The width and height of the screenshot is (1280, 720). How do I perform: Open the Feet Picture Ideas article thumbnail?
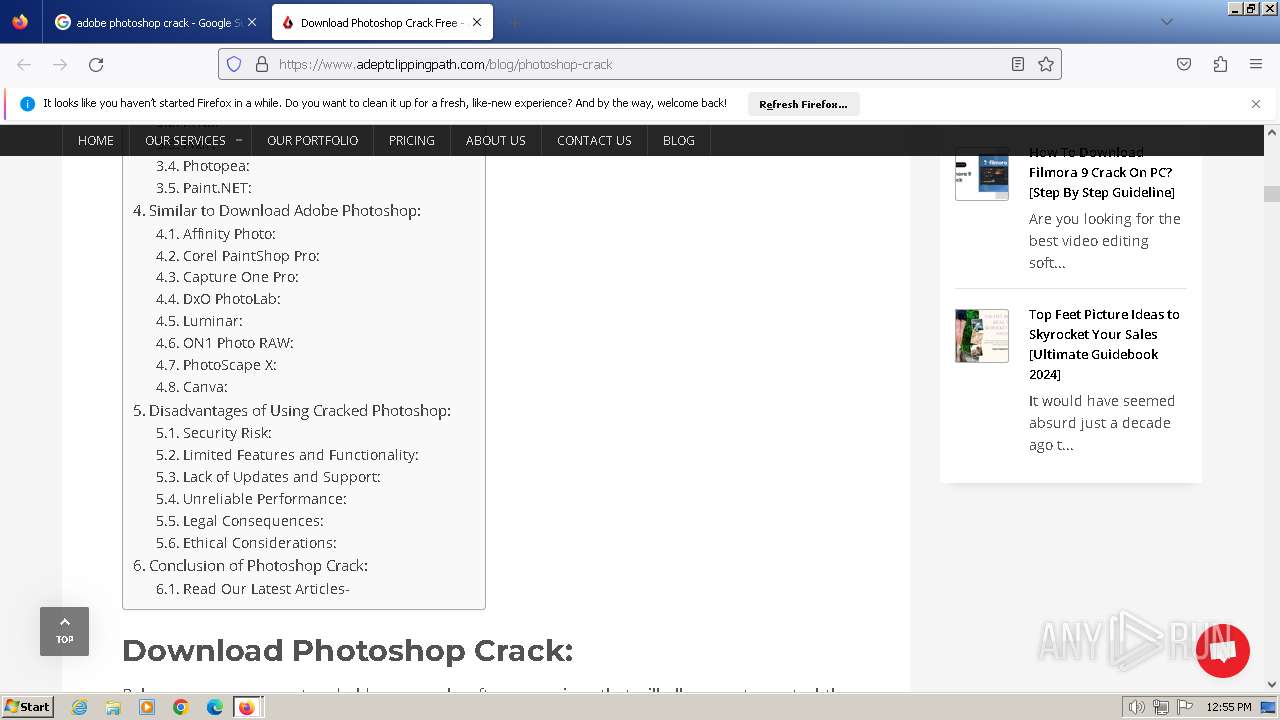coord(982,335)
